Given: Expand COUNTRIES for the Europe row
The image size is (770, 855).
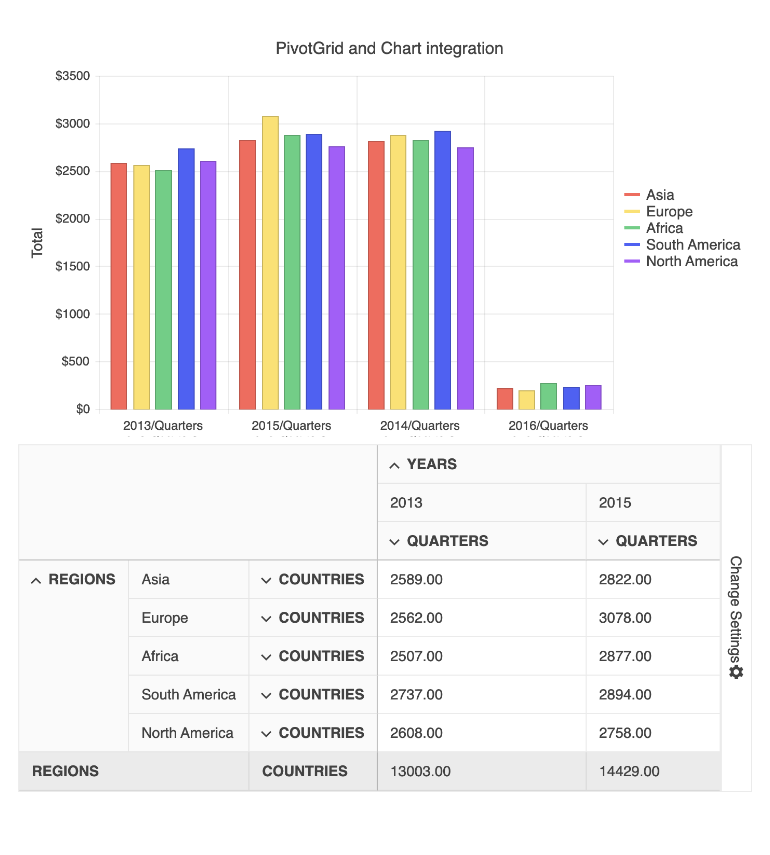Looking at the screenshot, I should click(x=266, y=617).
